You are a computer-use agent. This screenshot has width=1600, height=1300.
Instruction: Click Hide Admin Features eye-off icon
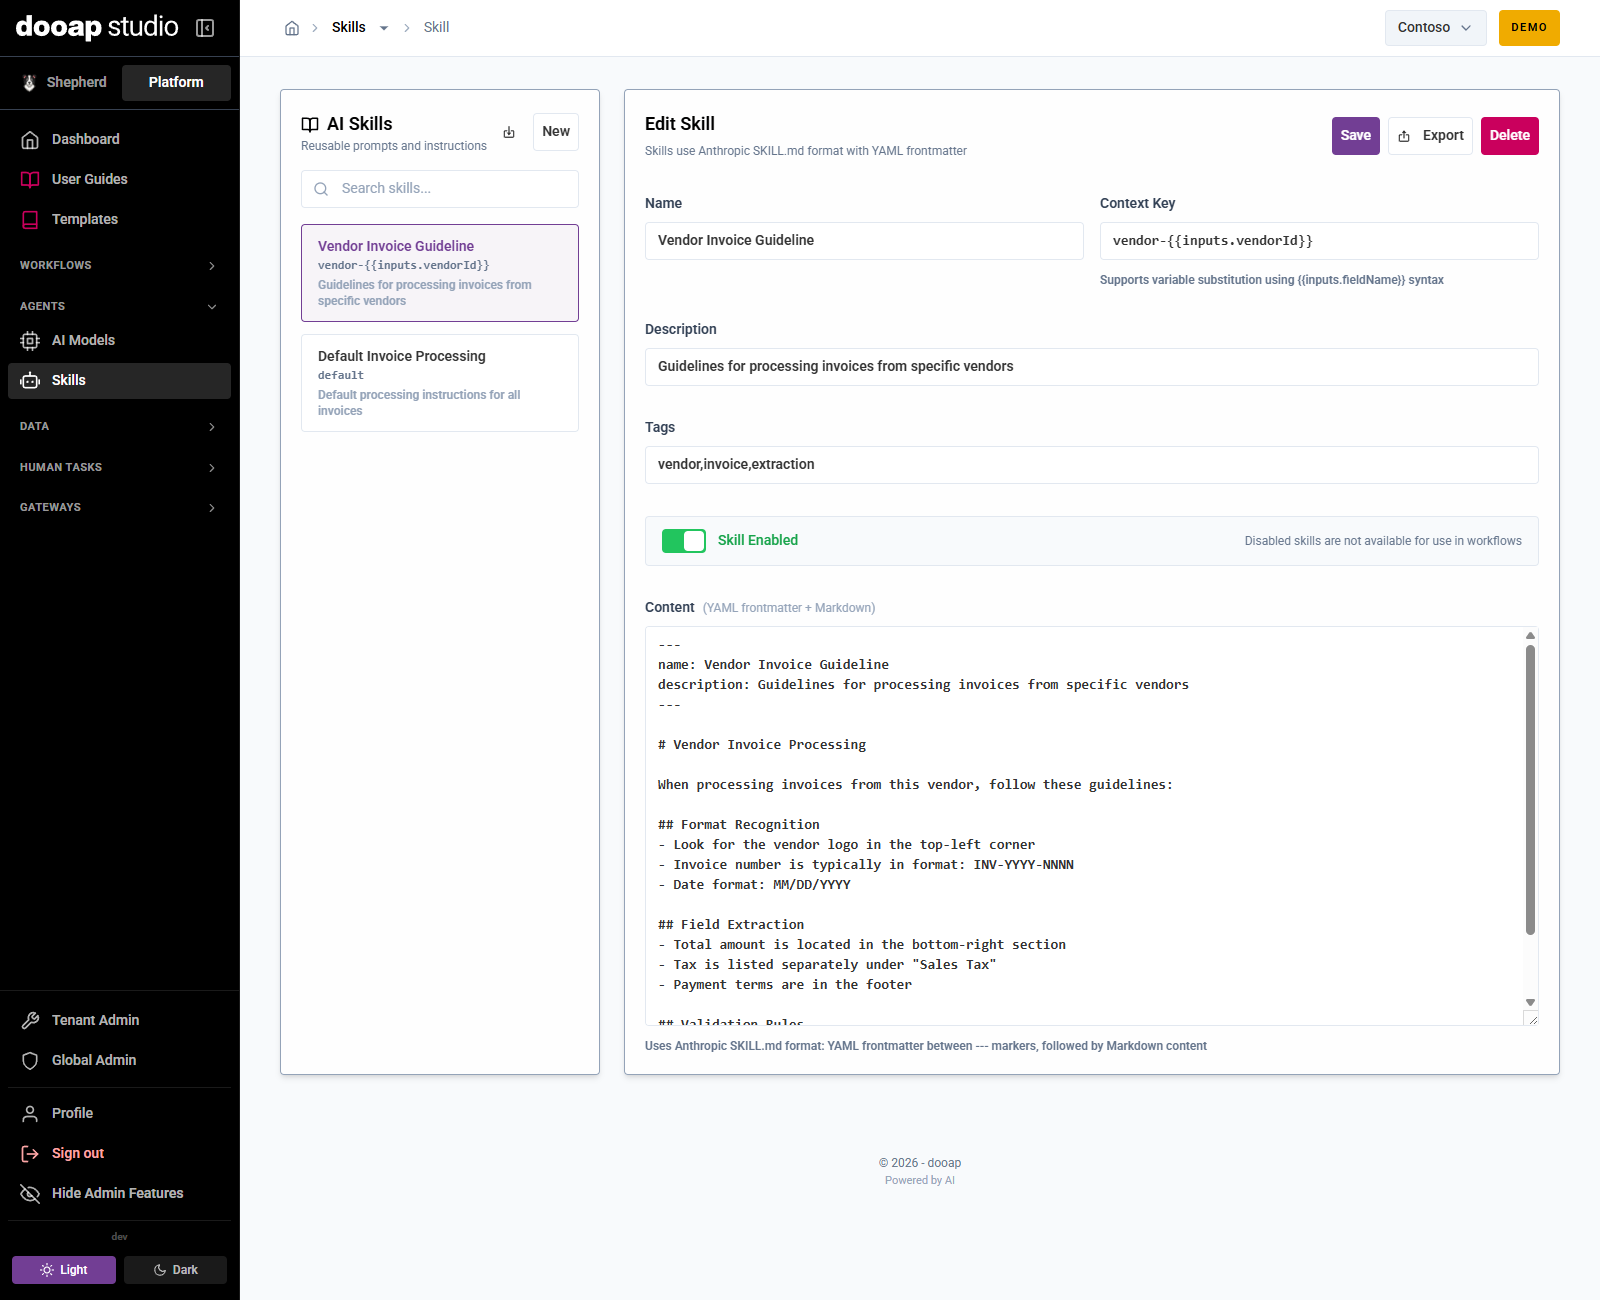[x=30, y=1194]
